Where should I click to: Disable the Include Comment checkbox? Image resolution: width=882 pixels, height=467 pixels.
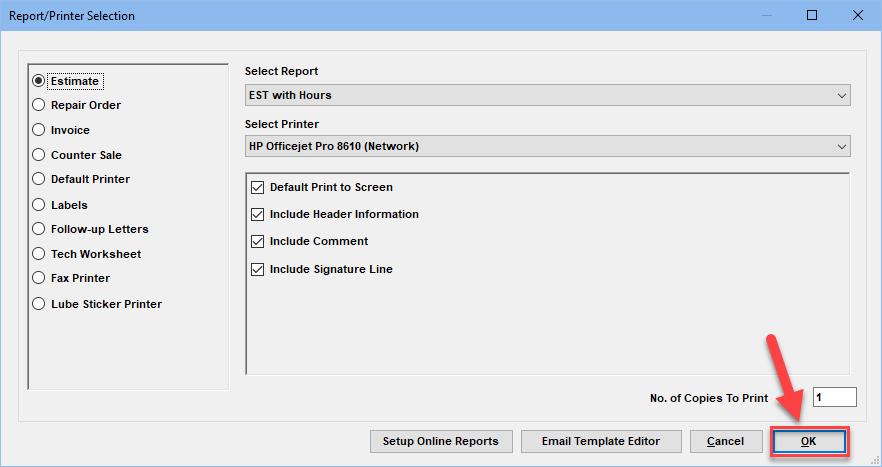point(258,241)
